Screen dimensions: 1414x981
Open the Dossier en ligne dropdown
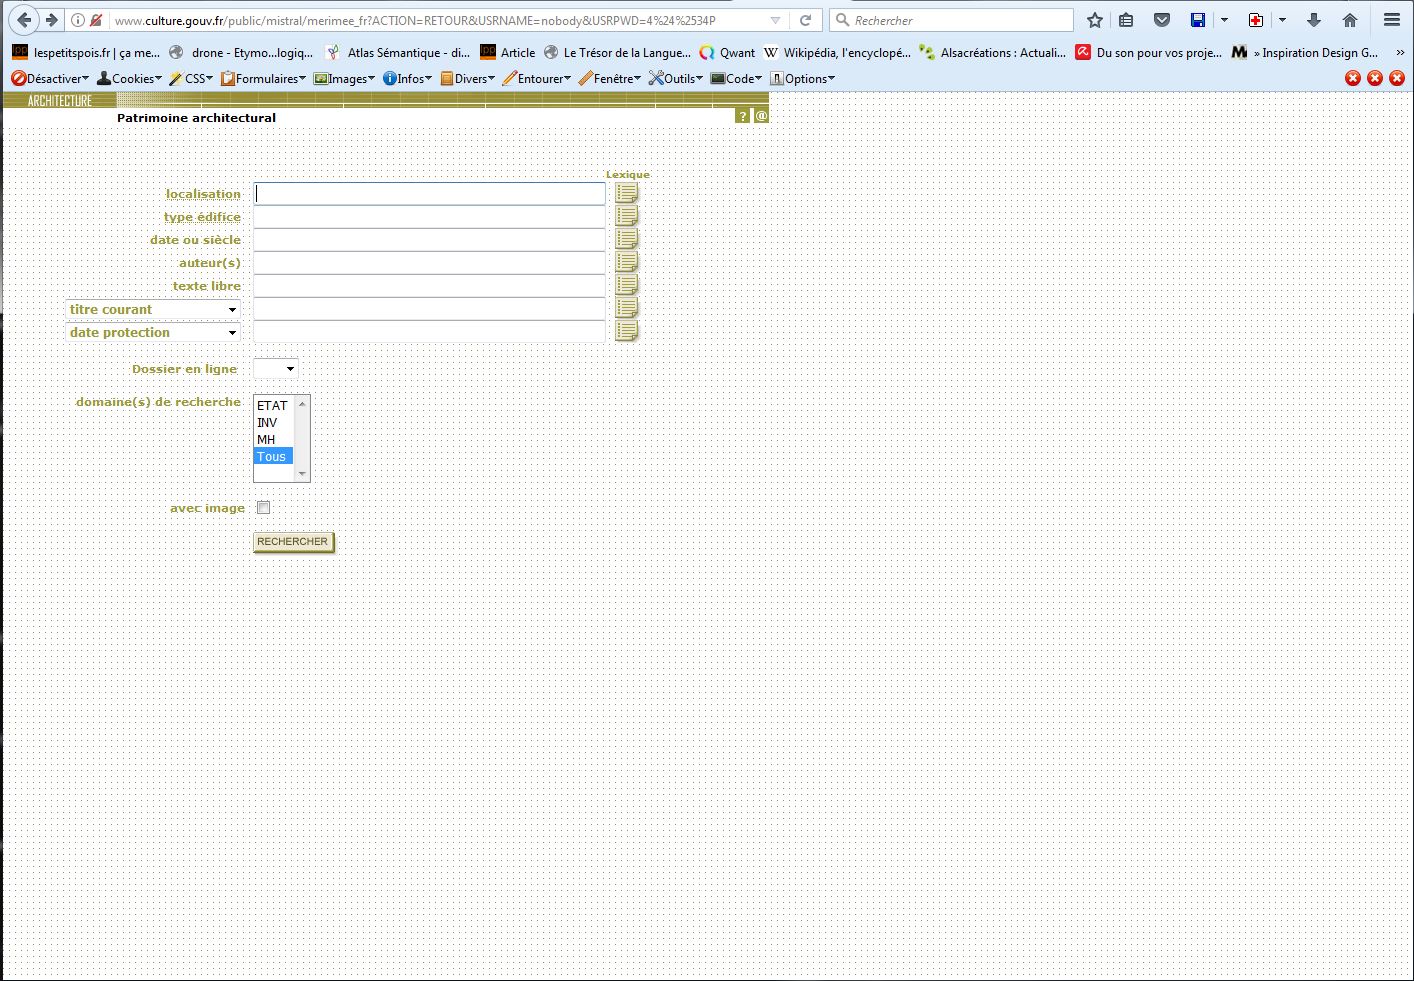click(x=276, y=369)
